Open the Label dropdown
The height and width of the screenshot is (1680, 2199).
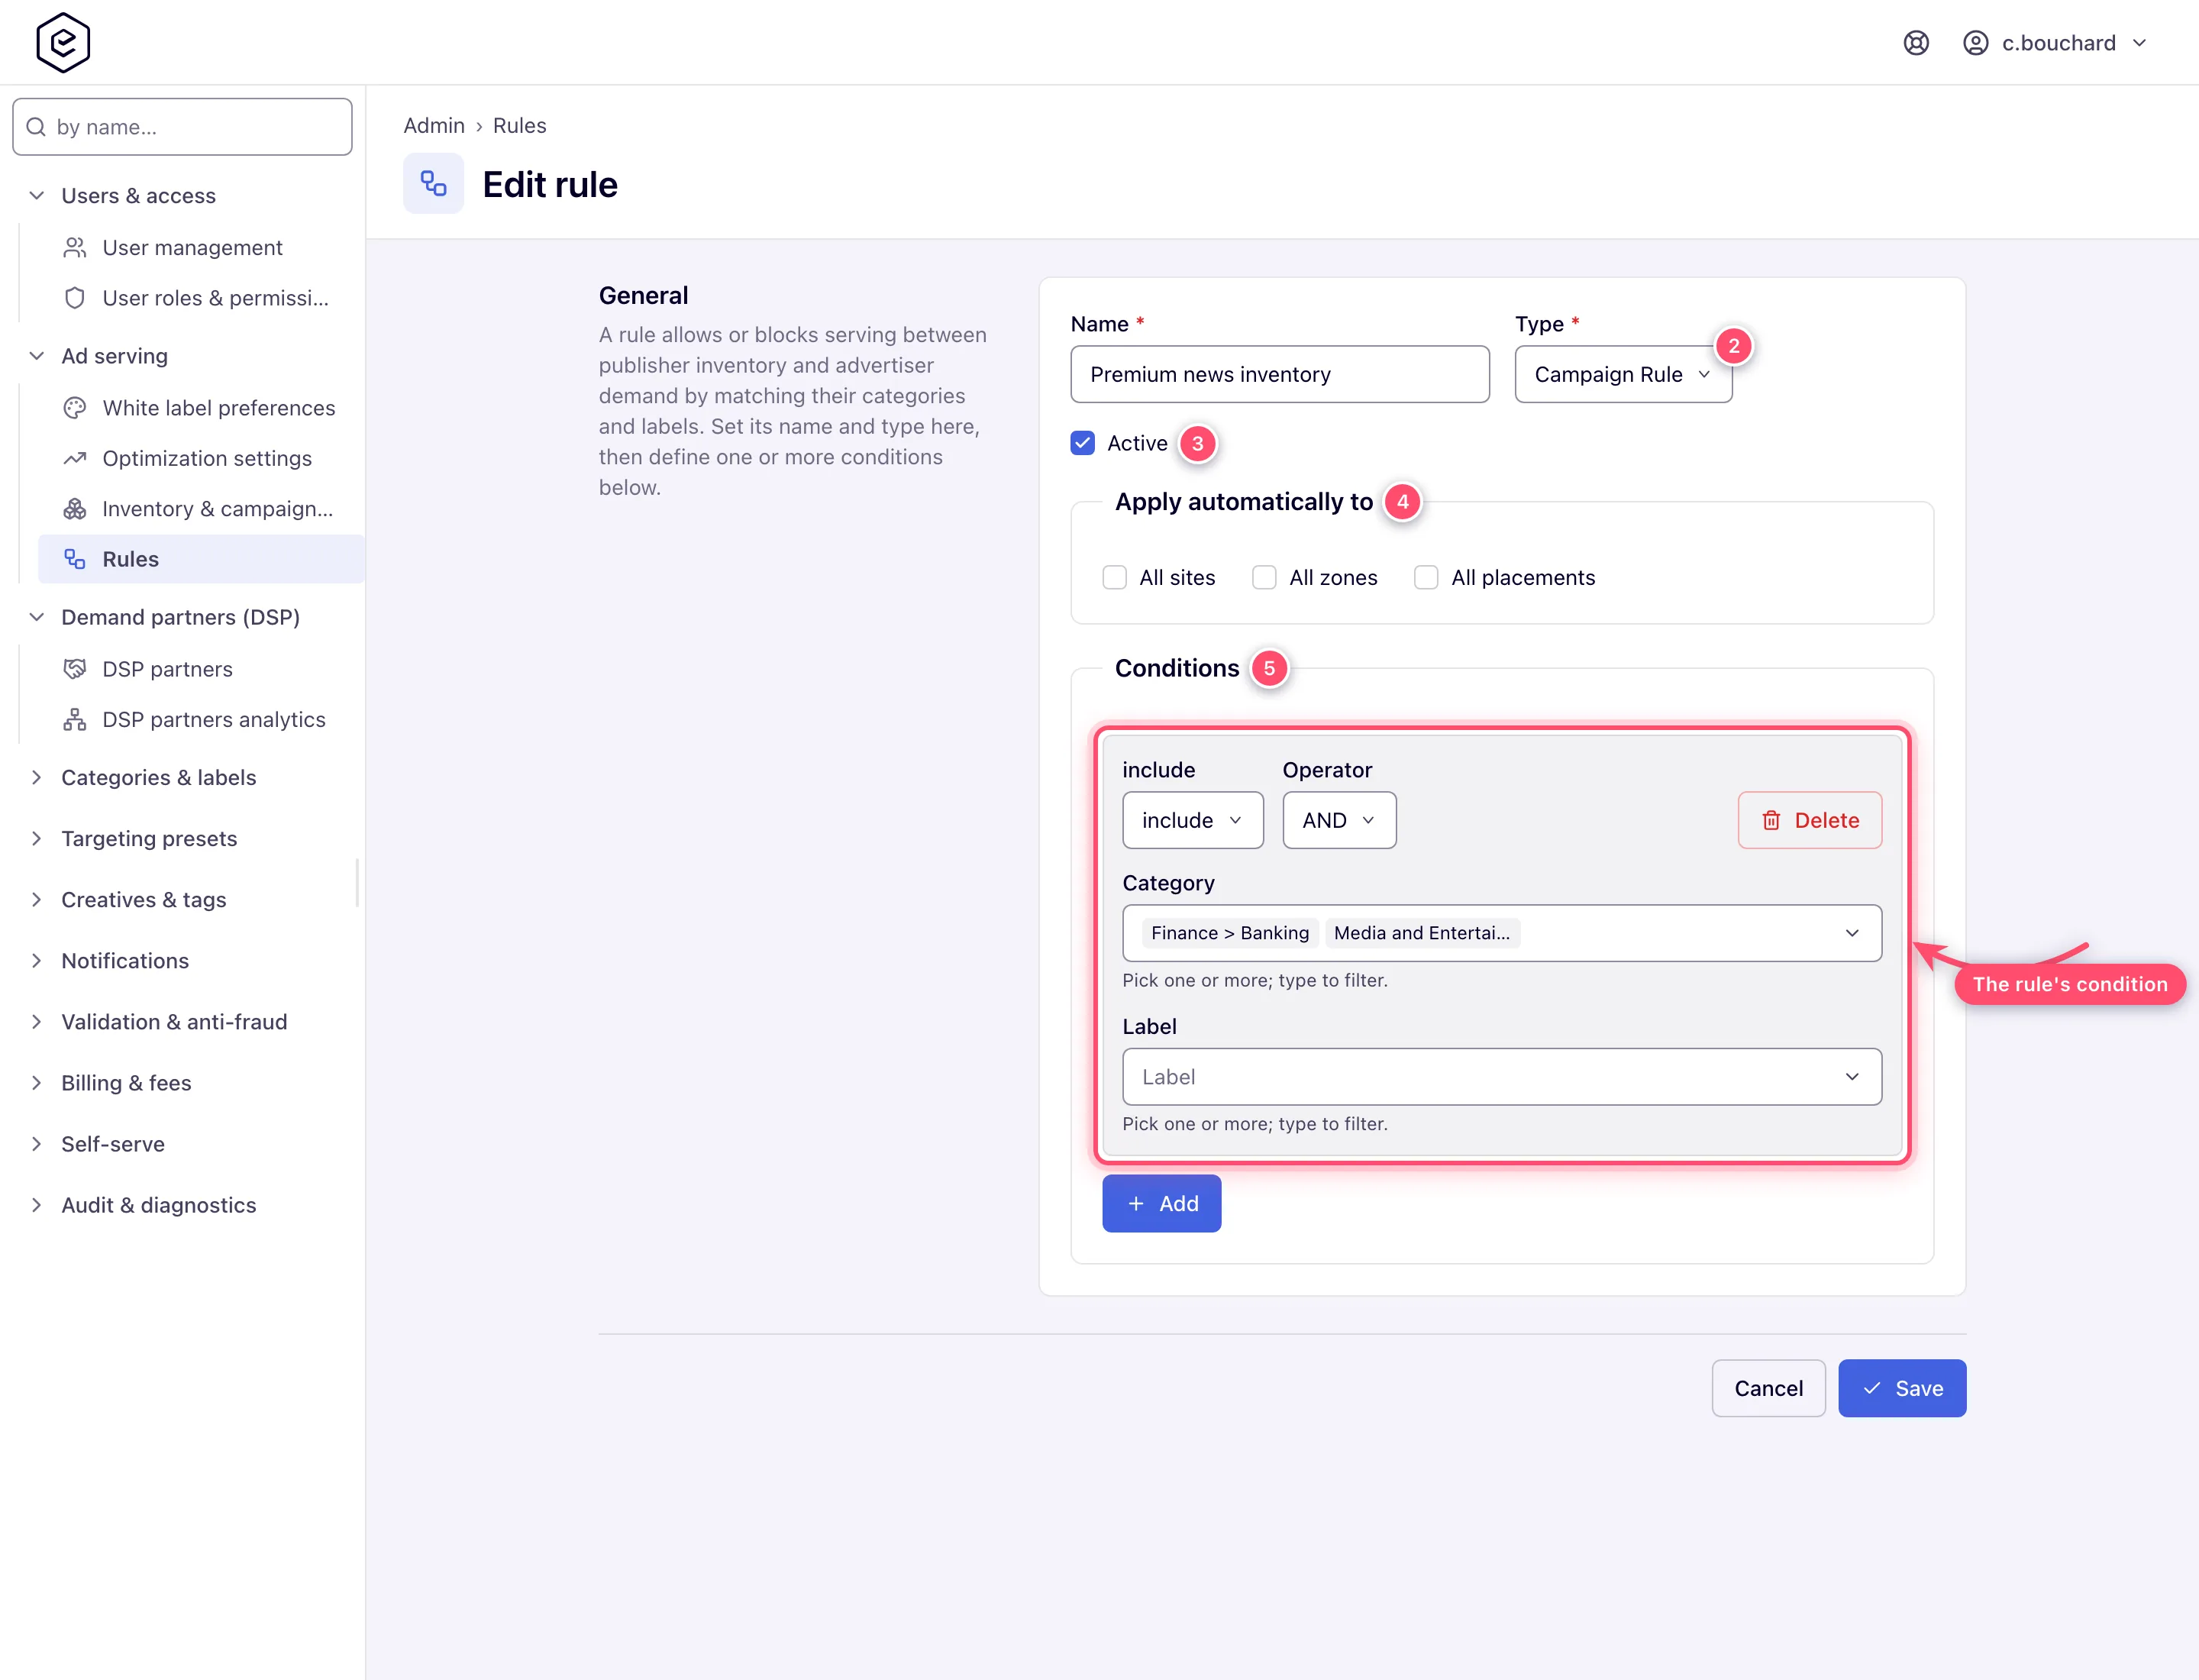[1501, 1077]
